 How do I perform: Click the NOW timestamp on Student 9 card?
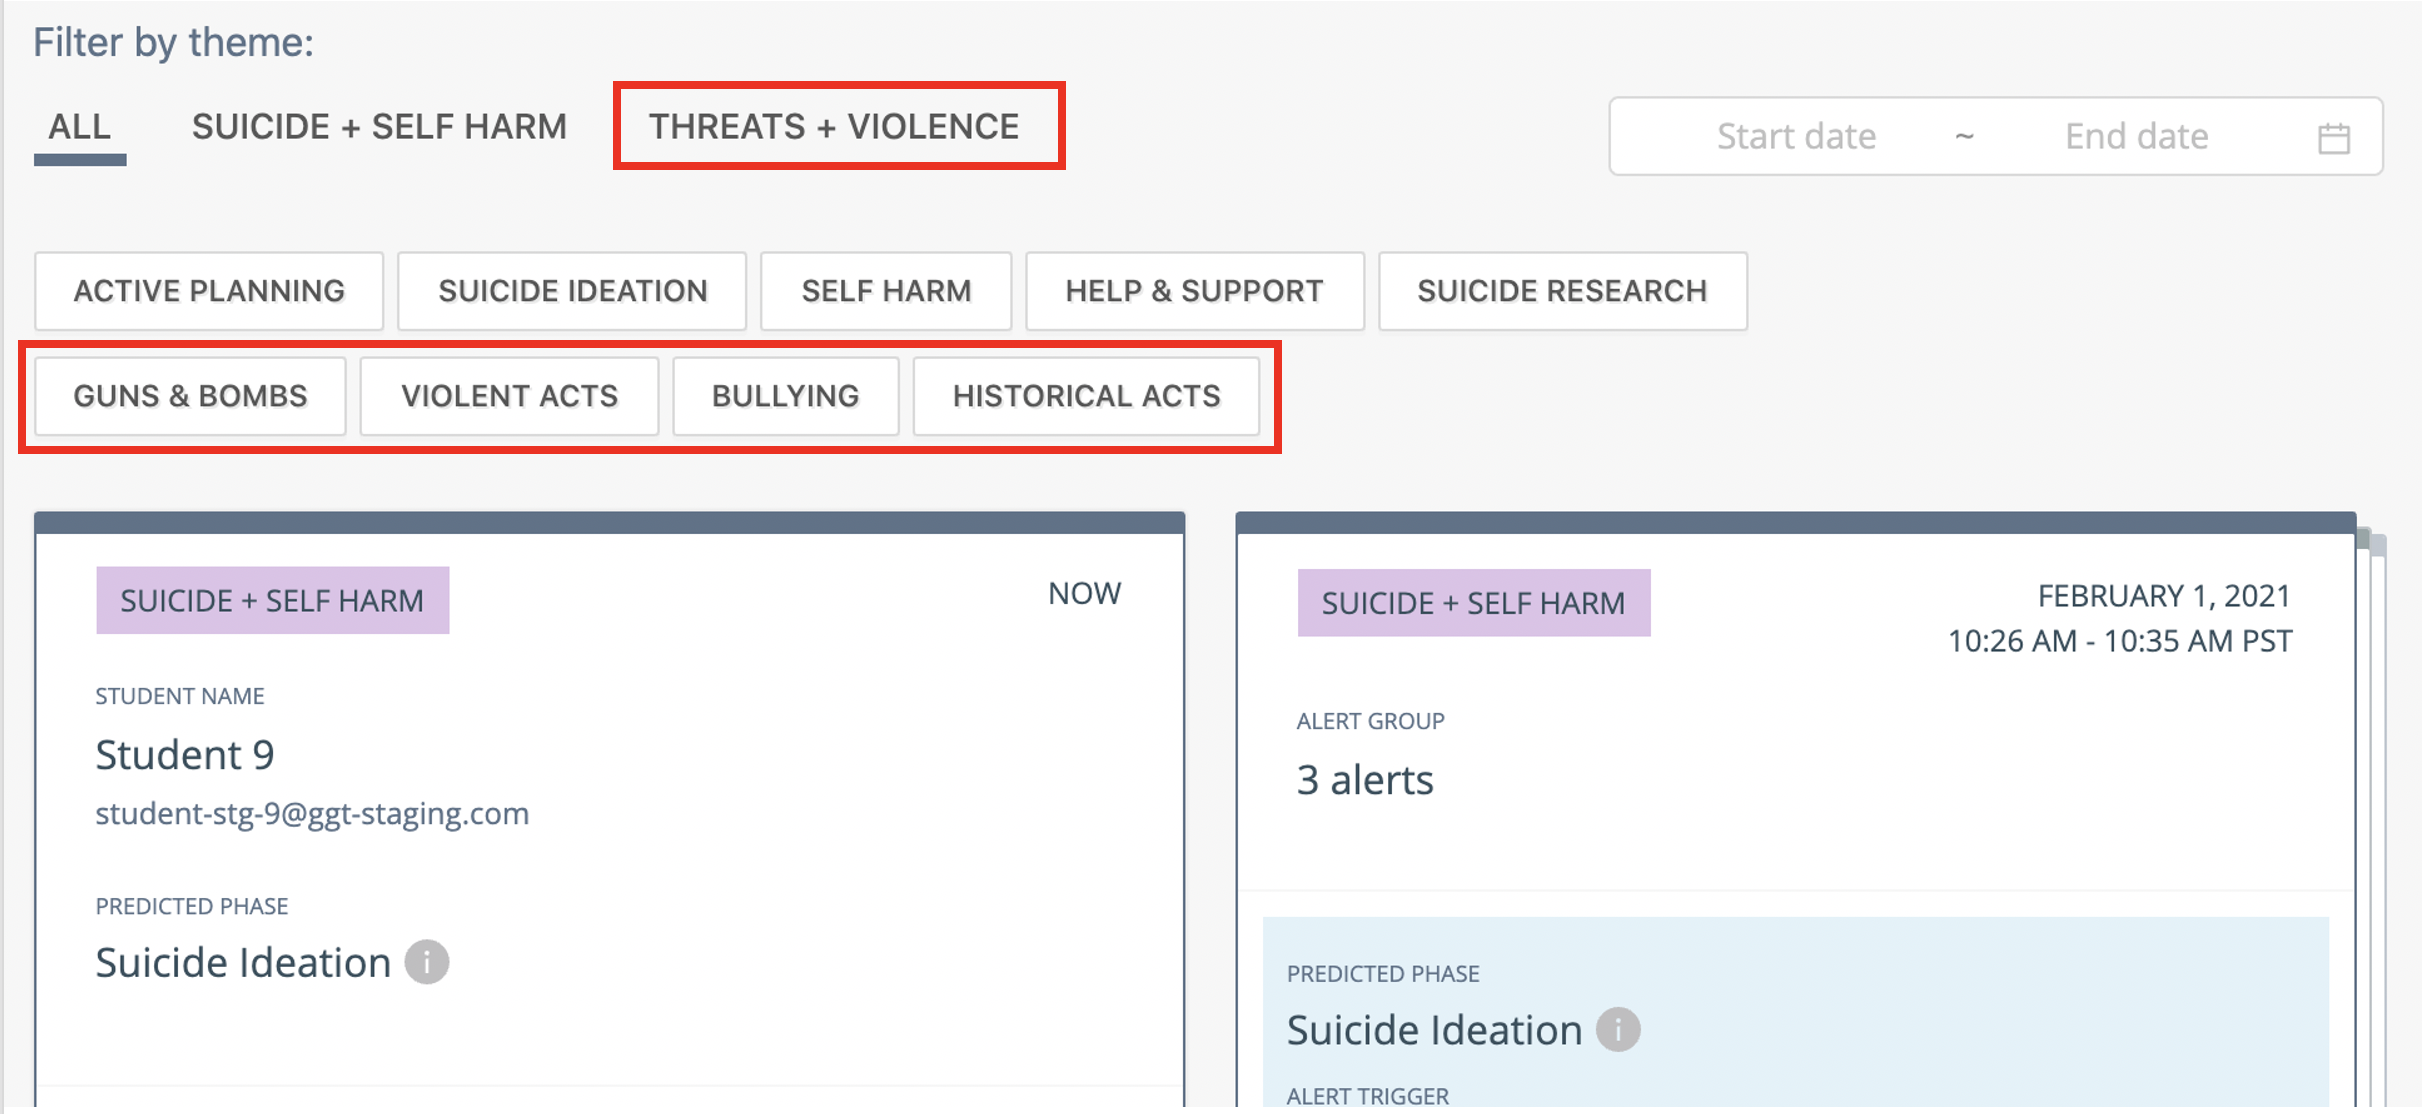tap(1085, 594)
